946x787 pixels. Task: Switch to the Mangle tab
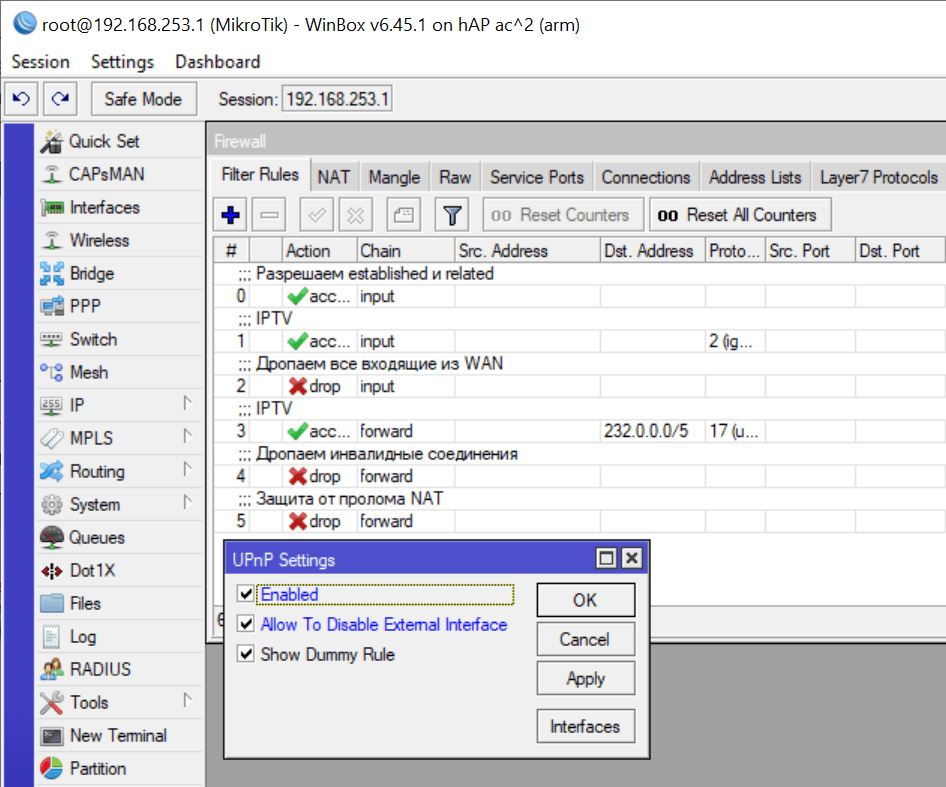395,177
